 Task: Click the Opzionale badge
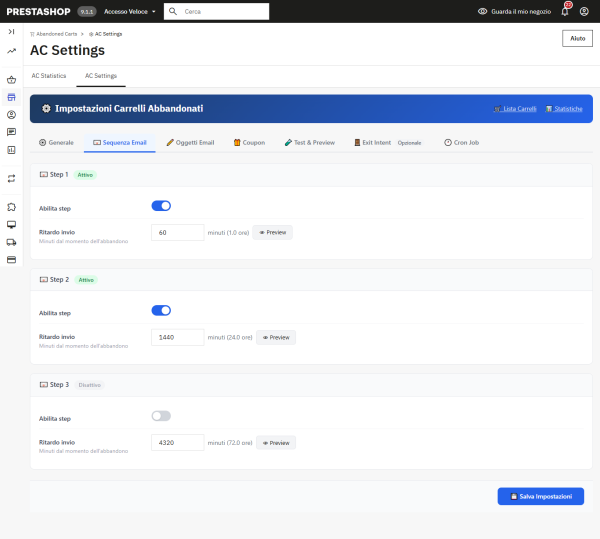(x=409, y=143)
